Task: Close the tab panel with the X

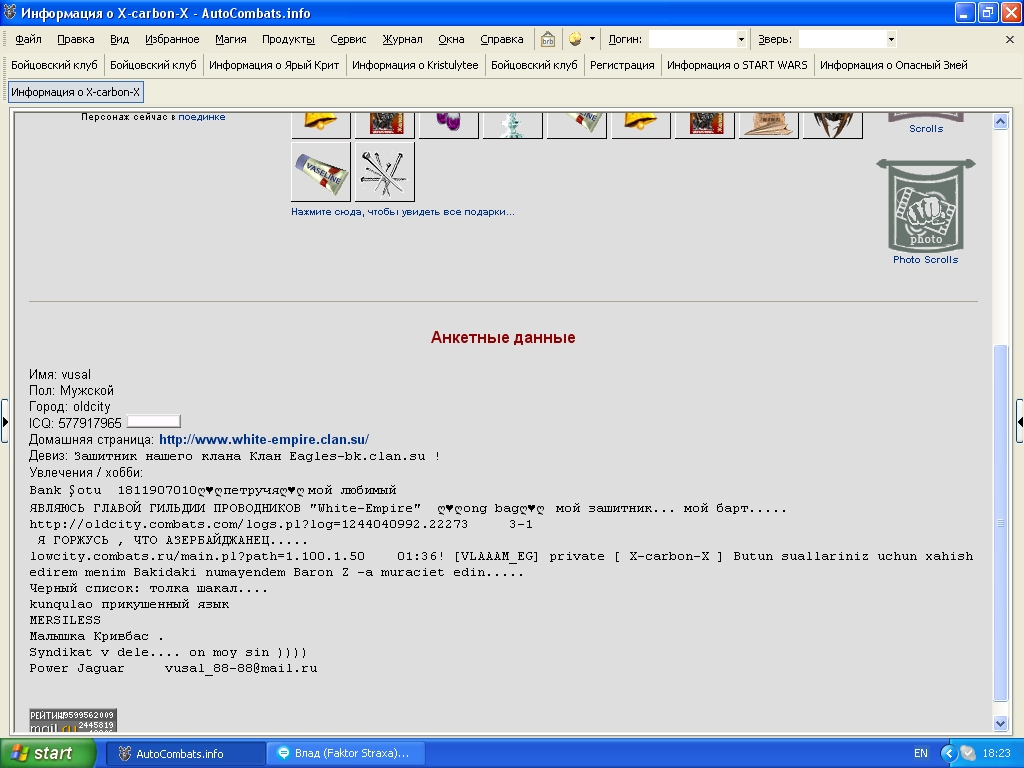Action: point(1010,39)
